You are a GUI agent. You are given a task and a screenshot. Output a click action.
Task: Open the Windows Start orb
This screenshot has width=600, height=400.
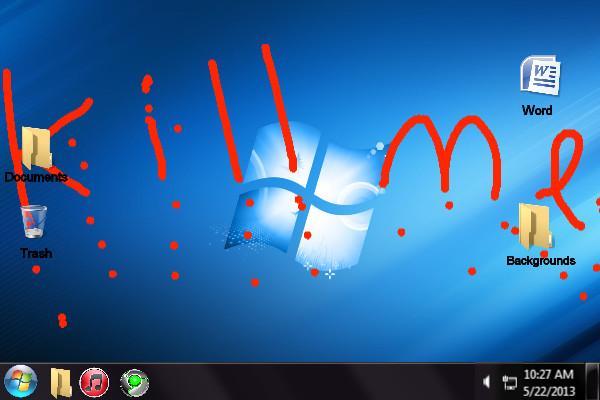[21, 382]
